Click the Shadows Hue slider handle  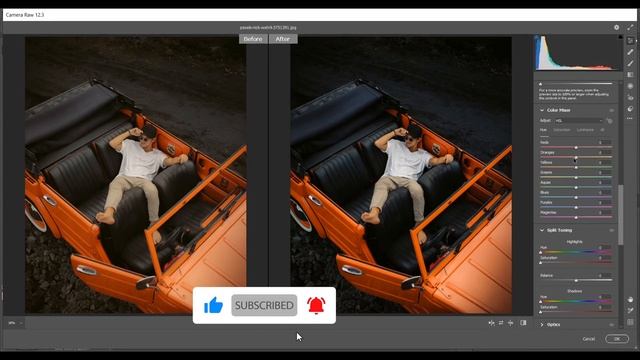click(540, 302)
